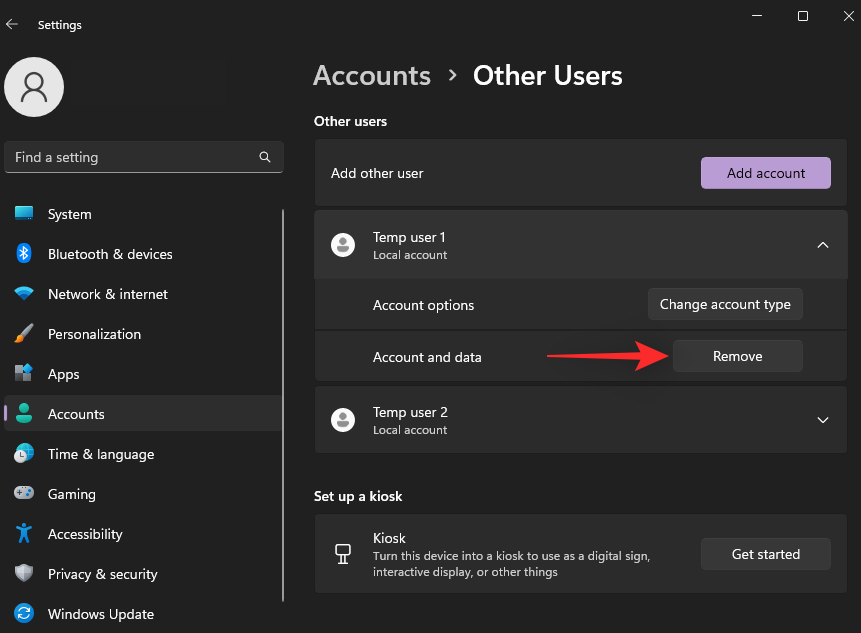Image resolution: width=861 pixels, height=633 pixels.
Task: Click the Add other user label
Action: [x=377, y=173]
